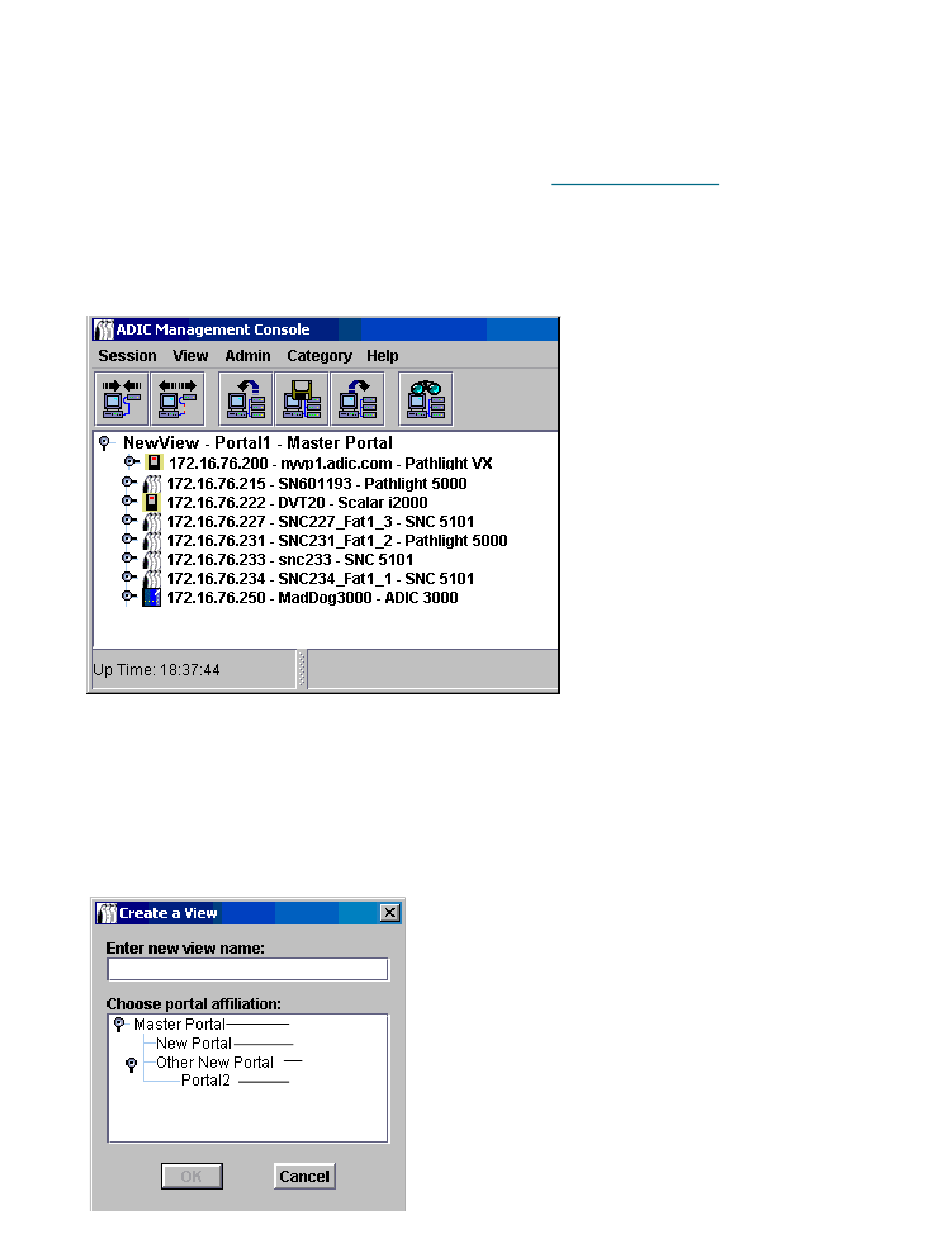The image size is (950, 1254).
Task: Choose Other New Portal in affiliation tree
Action: point(215,1062)
